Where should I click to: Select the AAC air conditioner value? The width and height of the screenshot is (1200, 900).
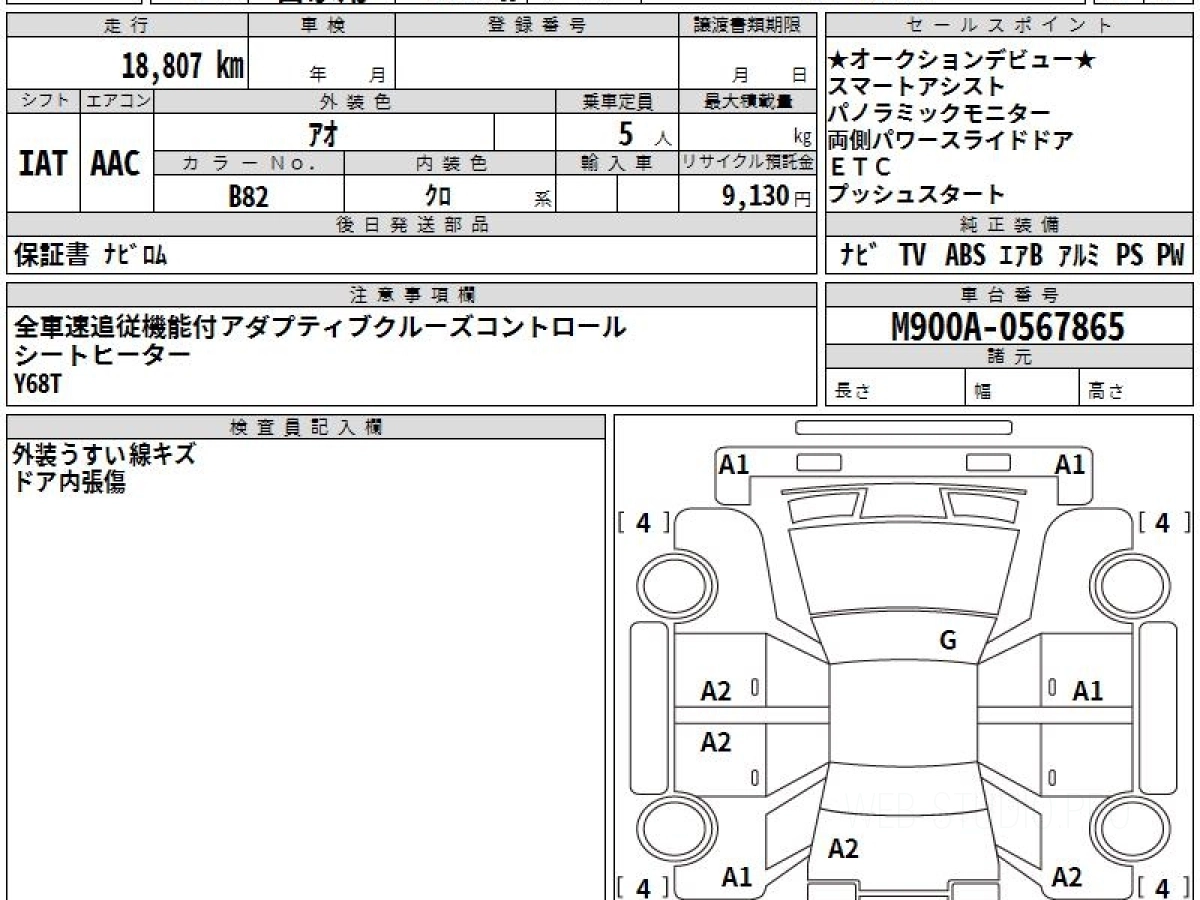point(116,163)
